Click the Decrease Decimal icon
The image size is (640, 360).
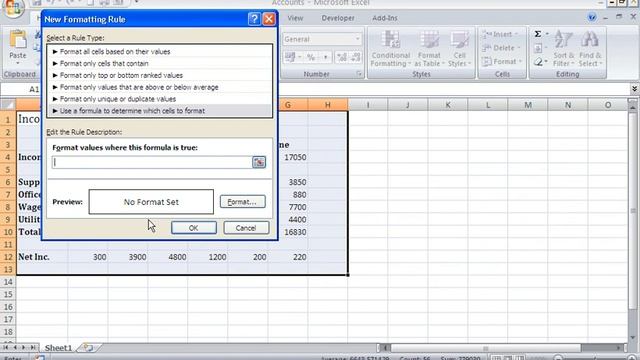(356, 57)
